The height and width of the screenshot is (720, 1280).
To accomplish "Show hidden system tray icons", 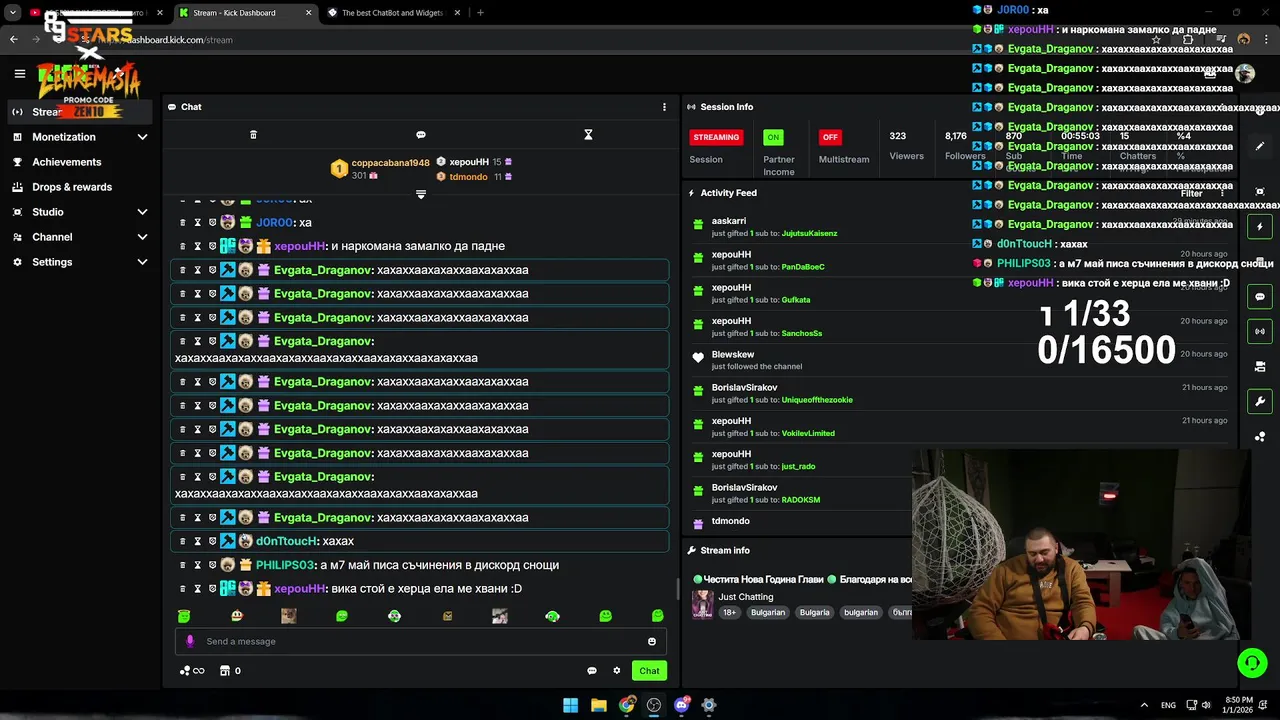I will pyautogui.click(x=1145, y=705).
